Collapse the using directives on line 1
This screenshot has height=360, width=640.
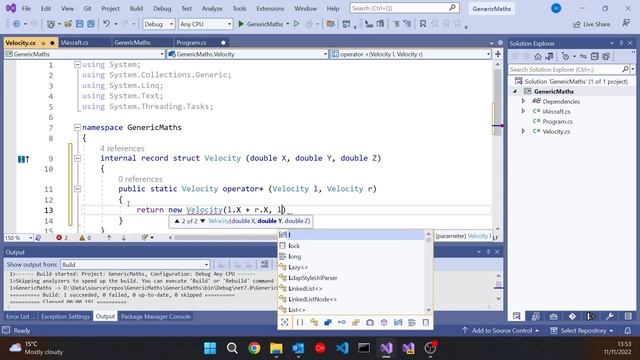(x=77, y=64)
